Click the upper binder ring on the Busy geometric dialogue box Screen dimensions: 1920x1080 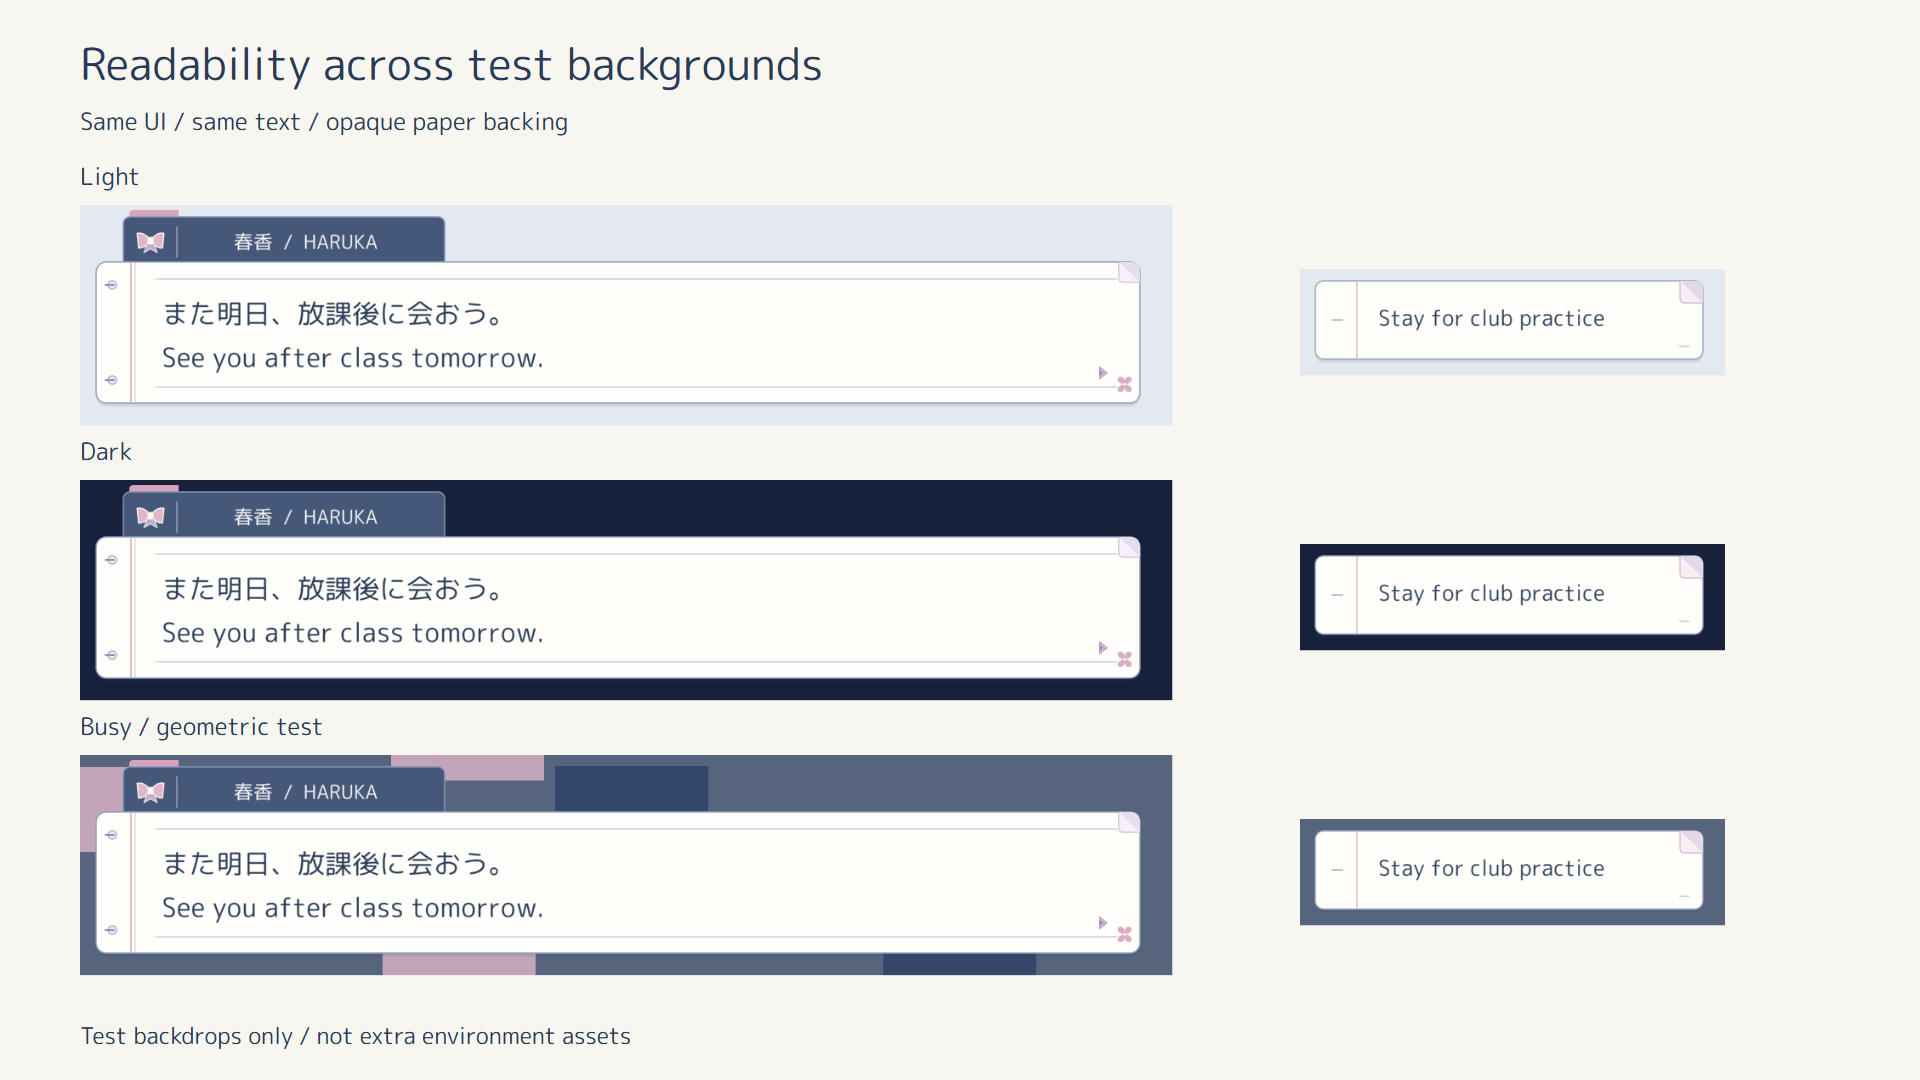(x=111, y=835)
